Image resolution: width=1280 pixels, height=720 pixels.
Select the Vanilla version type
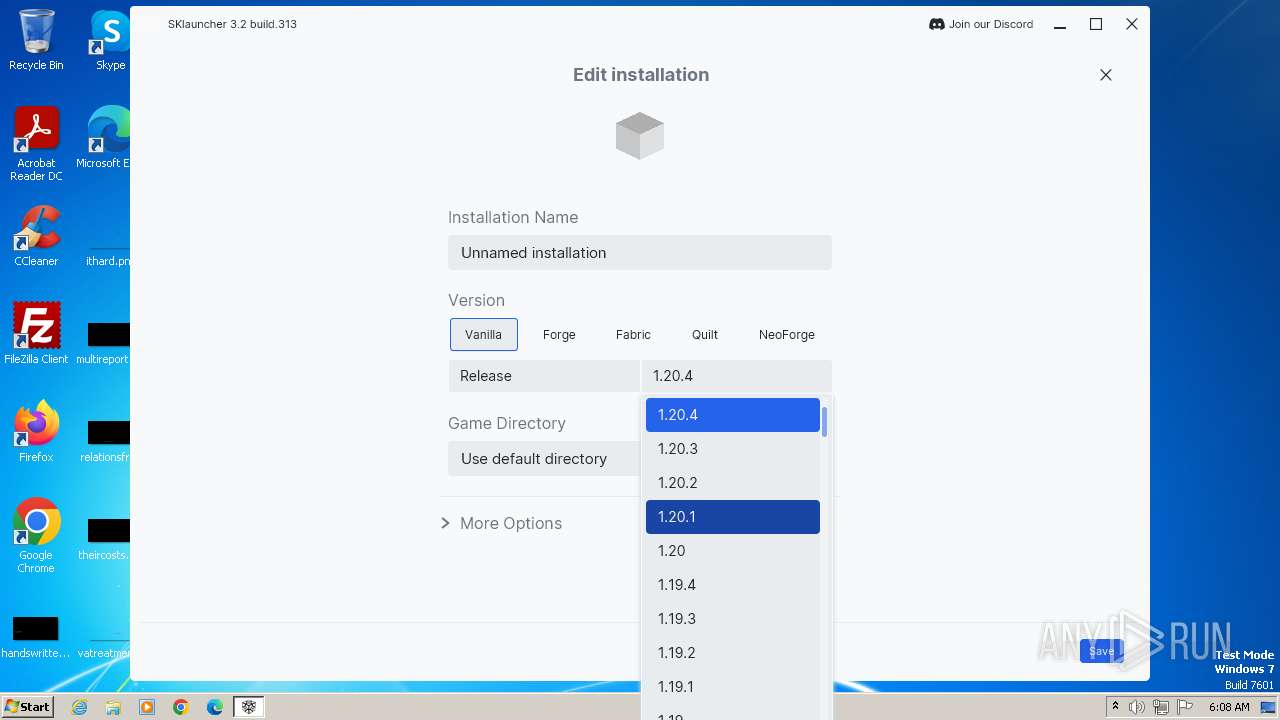pos(484,335)
